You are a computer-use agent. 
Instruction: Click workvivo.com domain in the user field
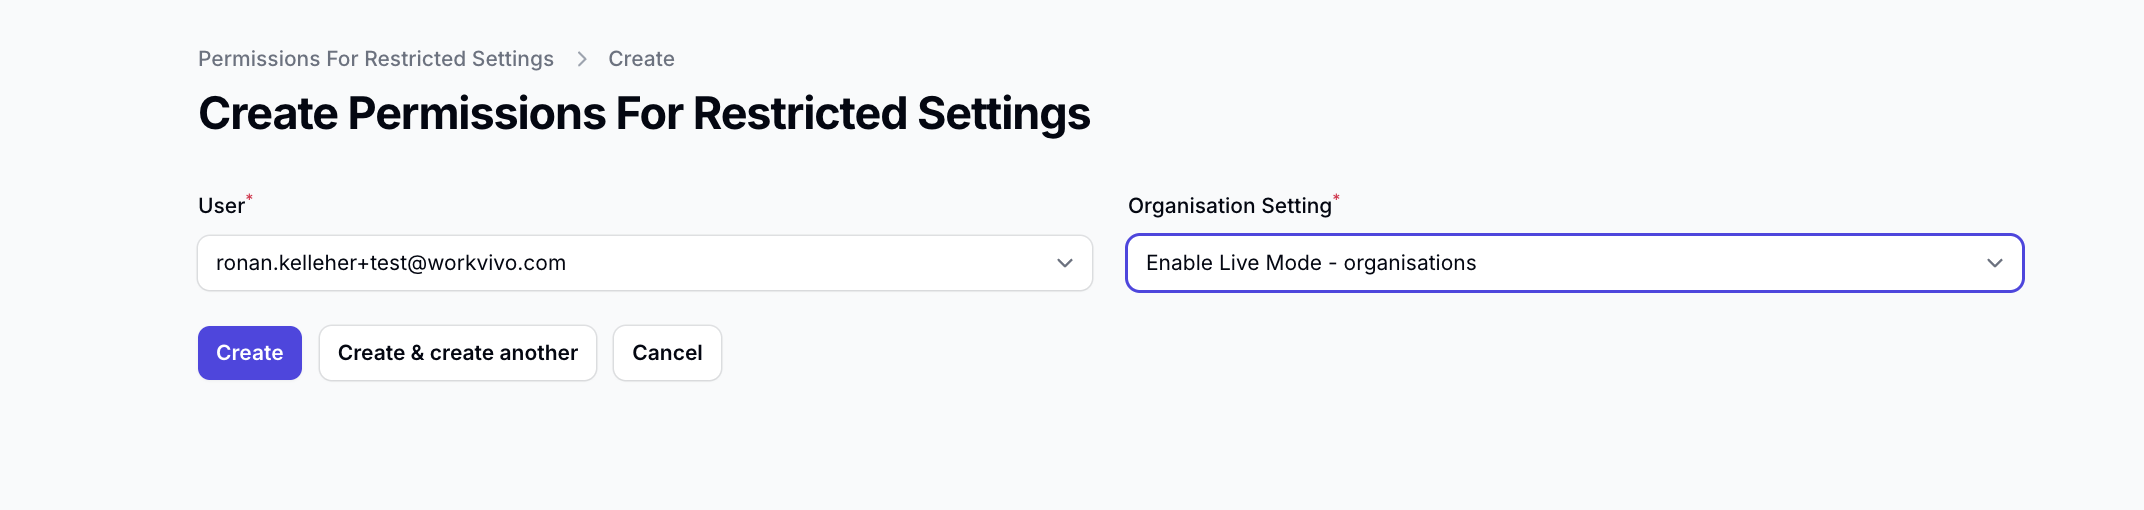point(497,263)
